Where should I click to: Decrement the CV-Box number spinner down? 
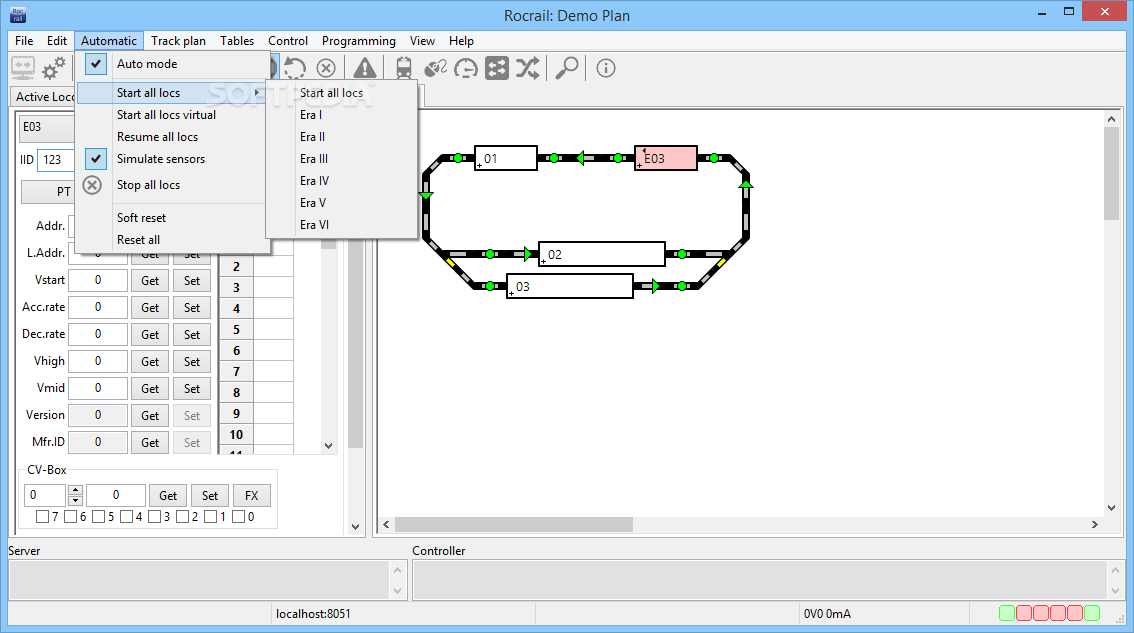[x=75, y=501]
